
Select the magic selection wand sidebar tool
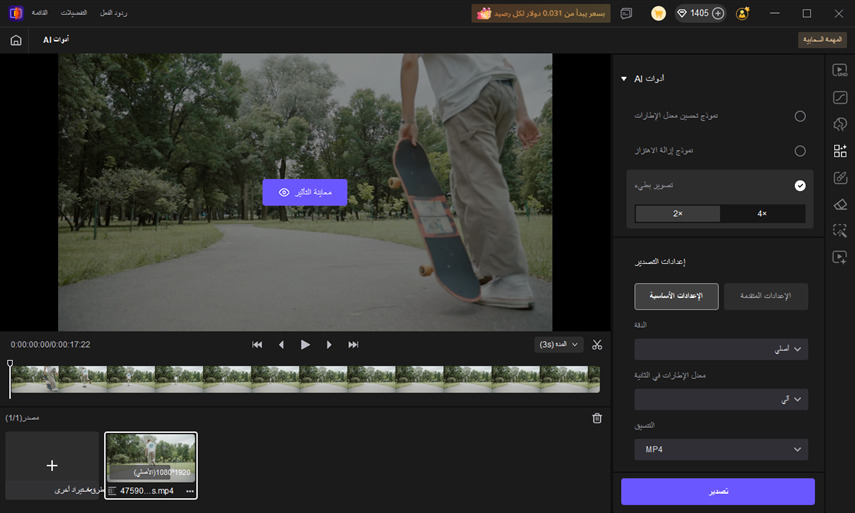tap(840, 231)
